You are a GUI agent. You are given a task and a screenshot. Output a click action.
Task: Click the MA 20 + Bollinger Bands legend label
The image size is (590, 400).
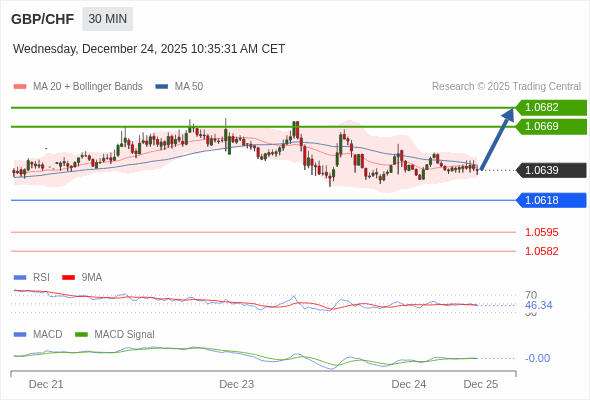pos(88,87)
